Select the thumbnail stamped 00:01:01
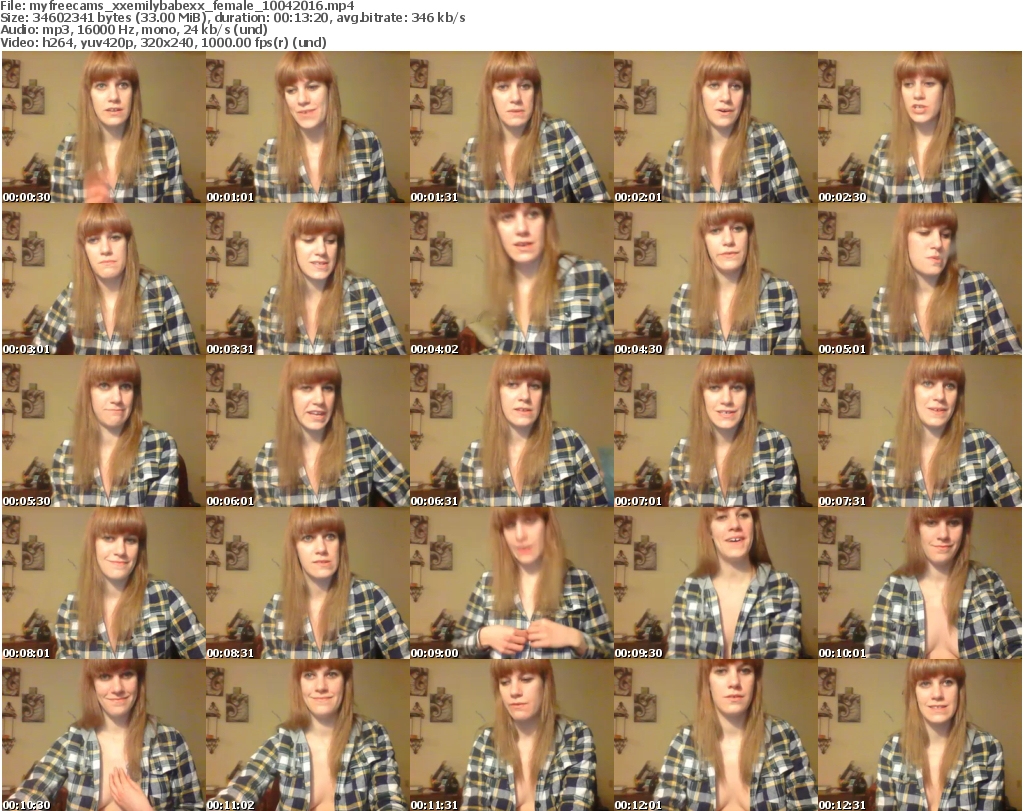1024x811 pixels. [308, 127]
